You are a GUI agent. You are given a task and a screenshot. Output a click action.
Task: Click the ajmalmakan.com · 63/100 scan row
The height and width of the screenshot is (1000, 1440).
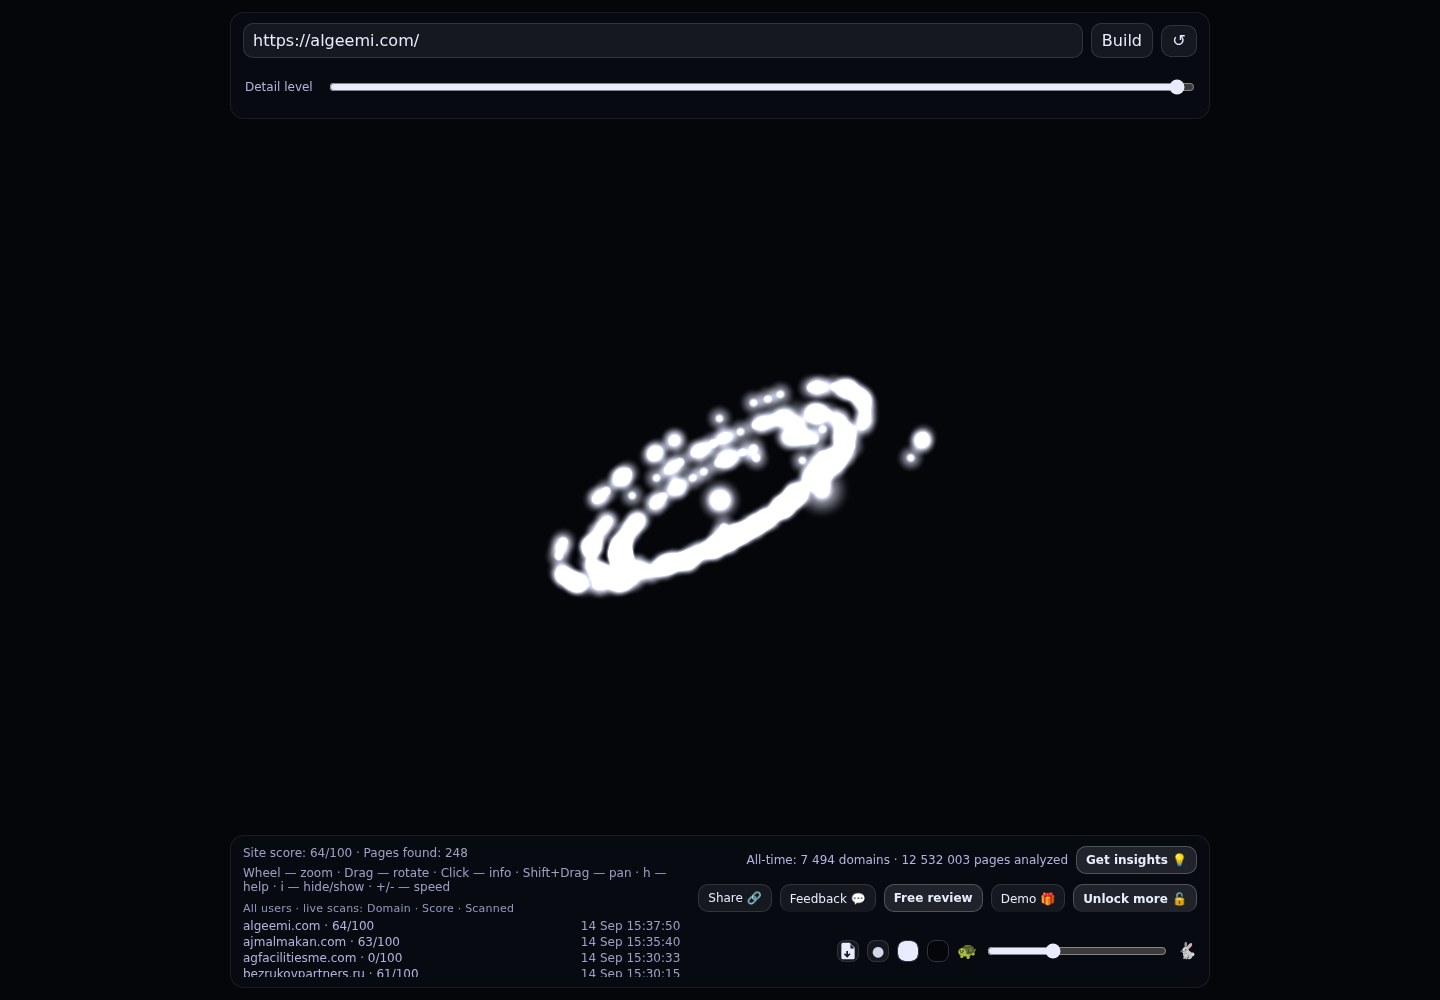click(x=461, y=942)
